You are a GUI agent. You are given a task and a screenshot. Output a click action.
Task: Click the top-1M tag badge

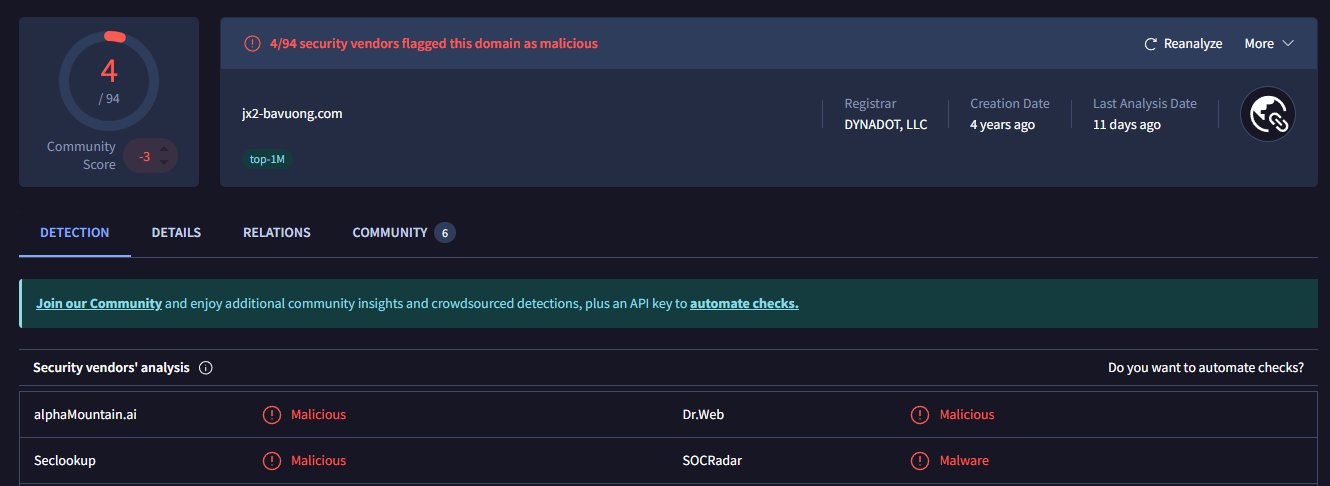point(268,159)
